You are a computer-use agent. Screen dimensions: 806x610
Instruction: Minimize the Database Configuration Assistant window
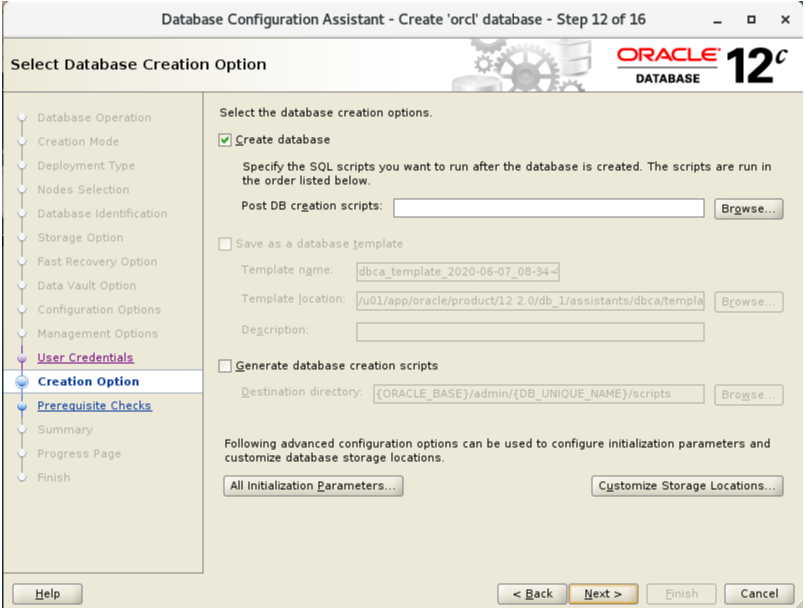tap(718, 20)
